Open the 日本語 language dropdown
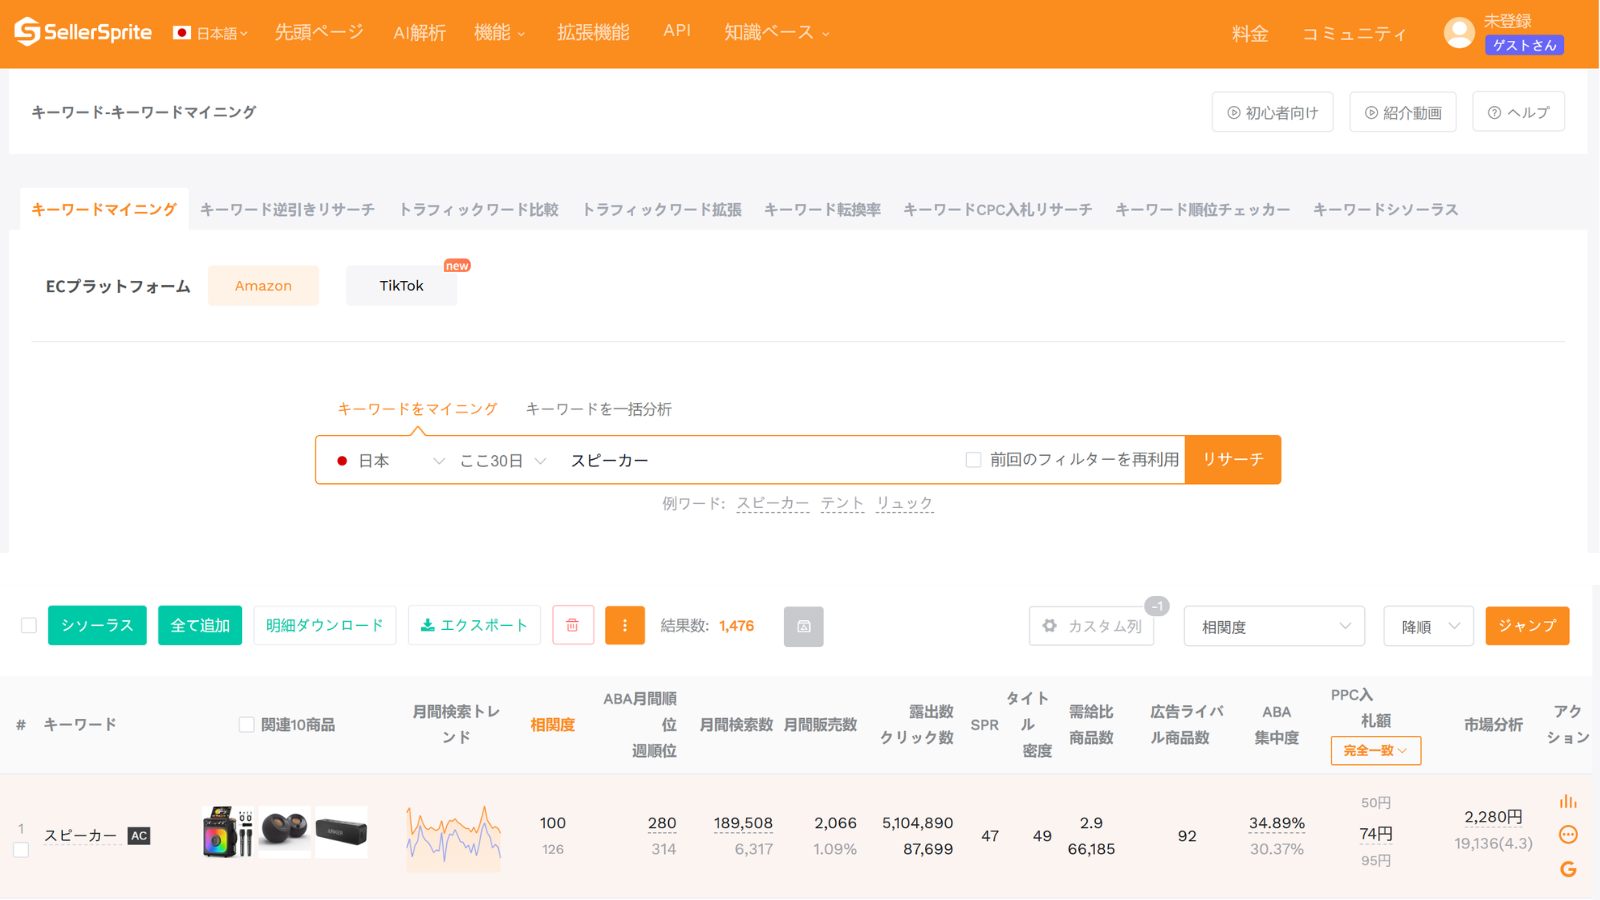 tap(210, 33)
